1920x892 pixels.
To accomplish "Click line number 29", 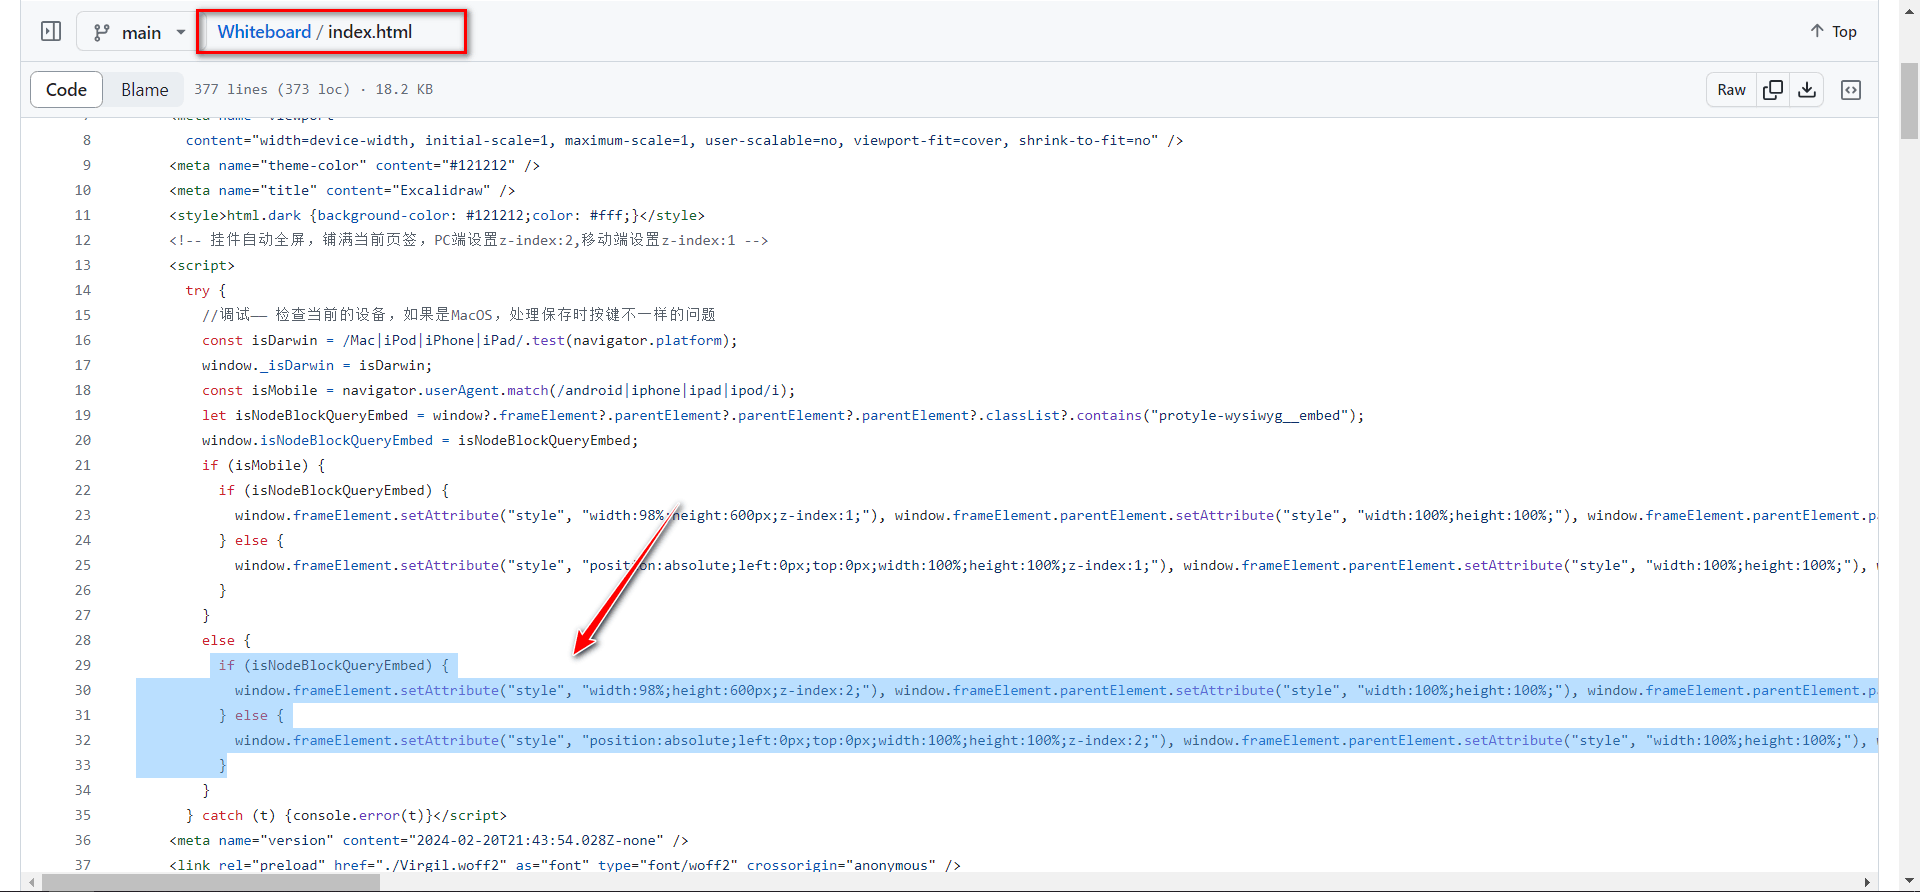I will (82, 665).
